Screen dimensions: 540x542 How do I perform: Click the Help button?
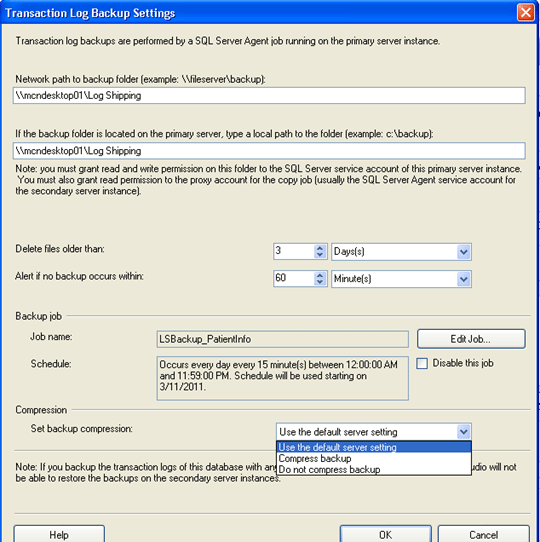59,534
